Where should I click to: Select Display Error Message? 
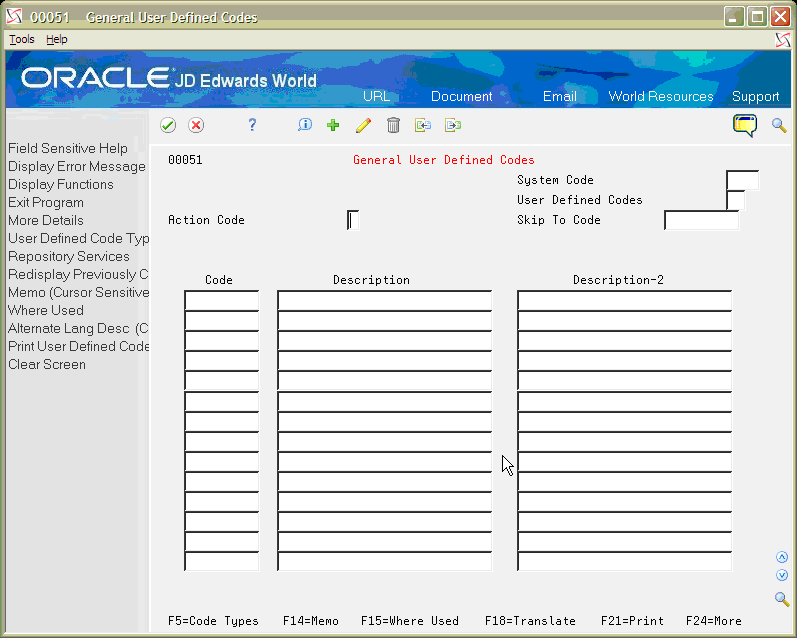click(x=77, y=166)
